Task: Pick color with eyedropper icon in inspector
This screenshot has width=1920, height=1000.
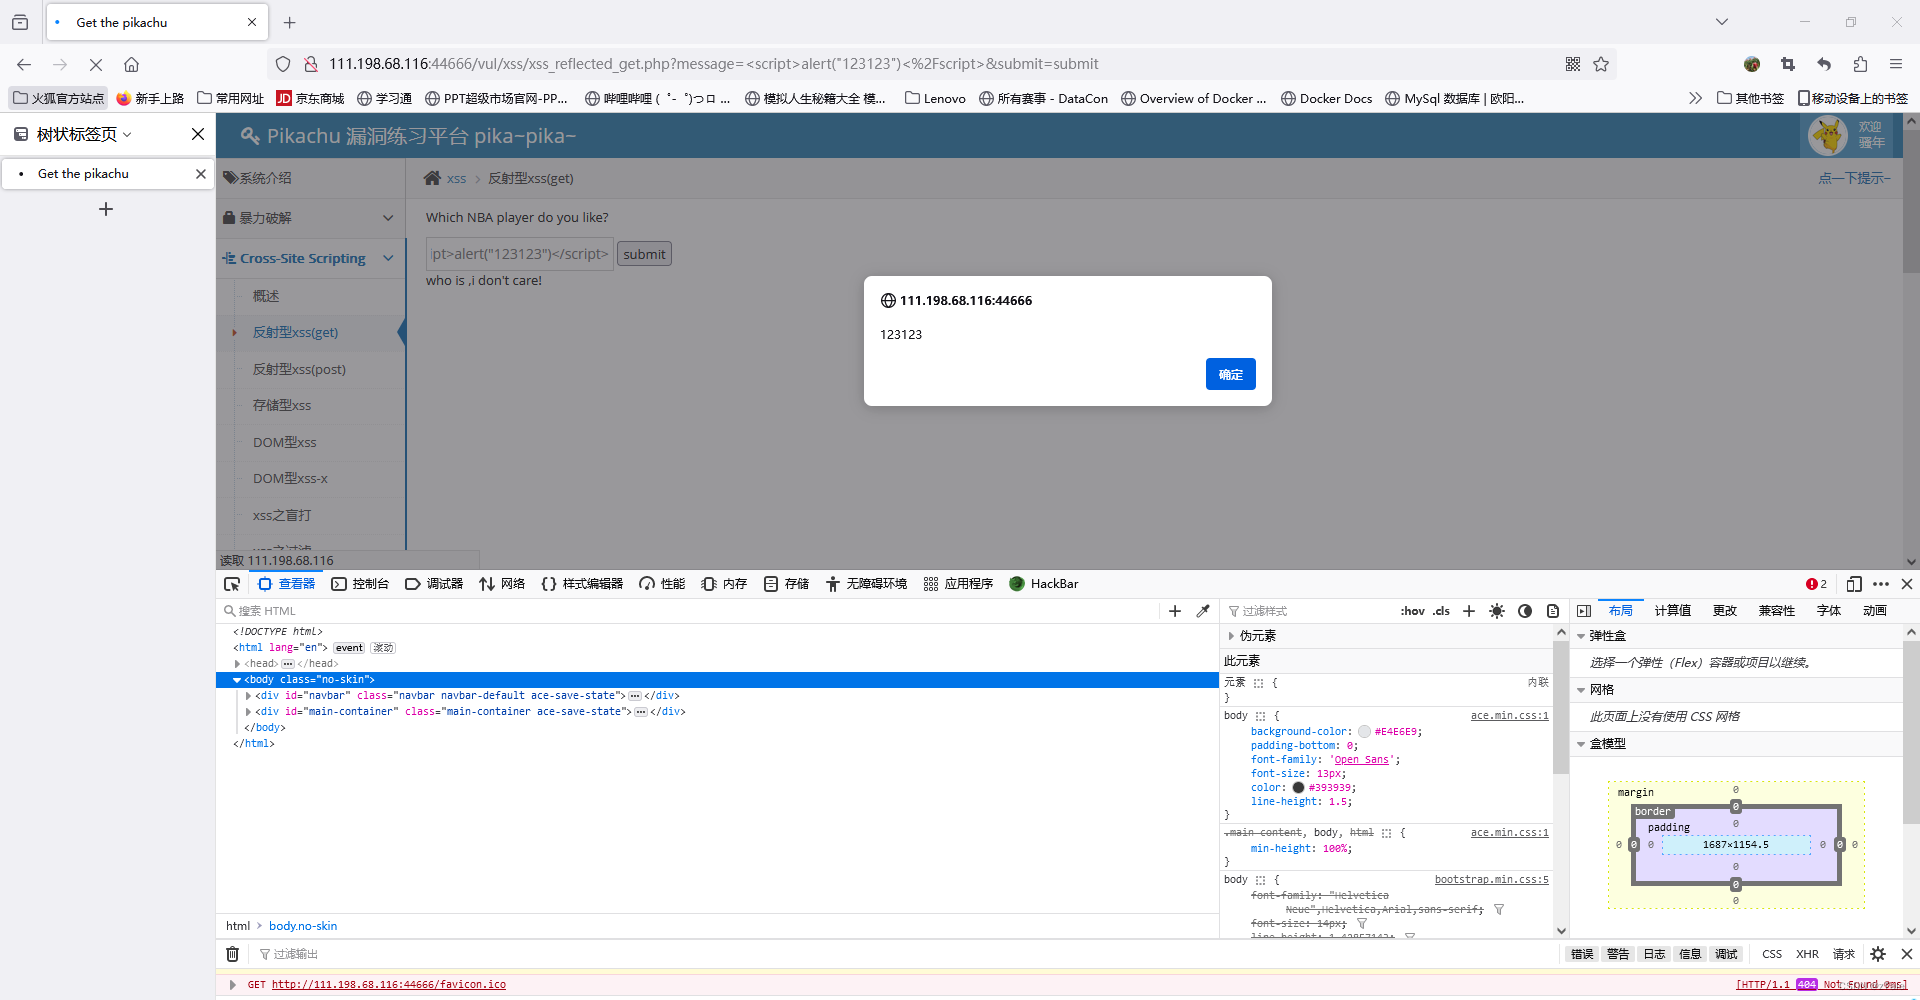Action: tap(1203, 611)
